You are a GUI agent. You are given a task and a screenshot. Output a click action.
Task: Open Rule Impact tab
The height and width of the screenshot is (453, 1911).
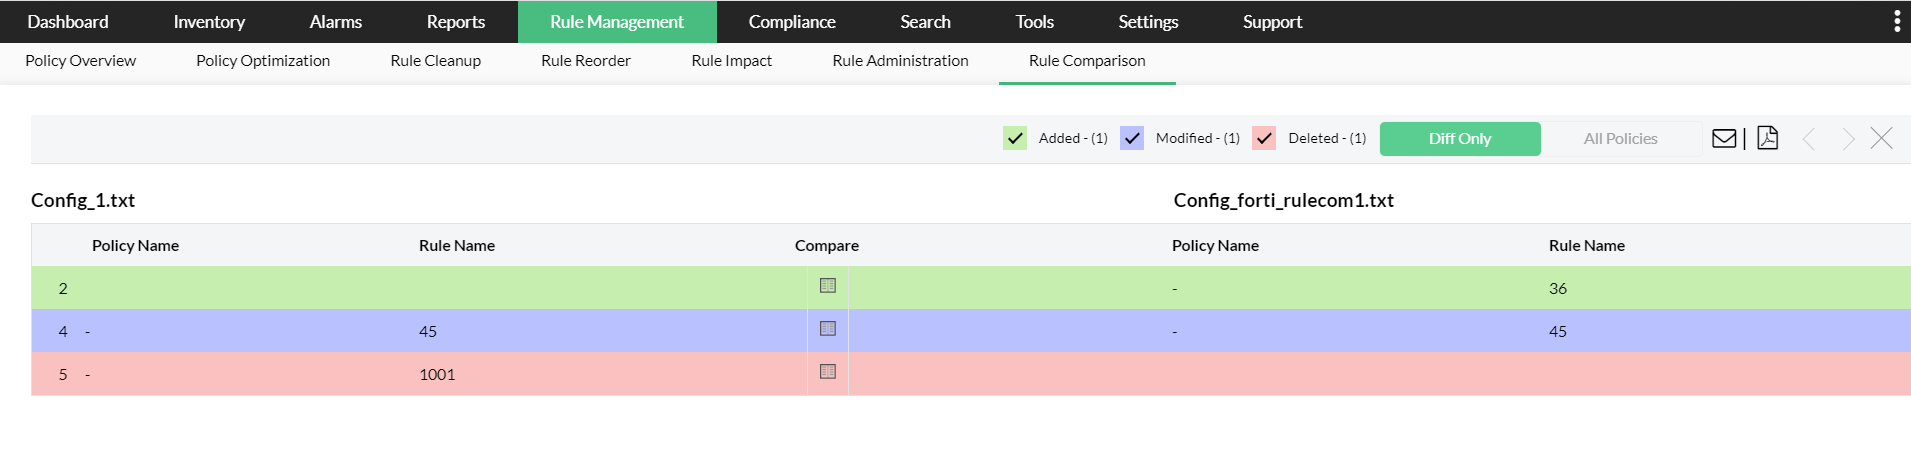pyautogui.click(x=731, y=60)
